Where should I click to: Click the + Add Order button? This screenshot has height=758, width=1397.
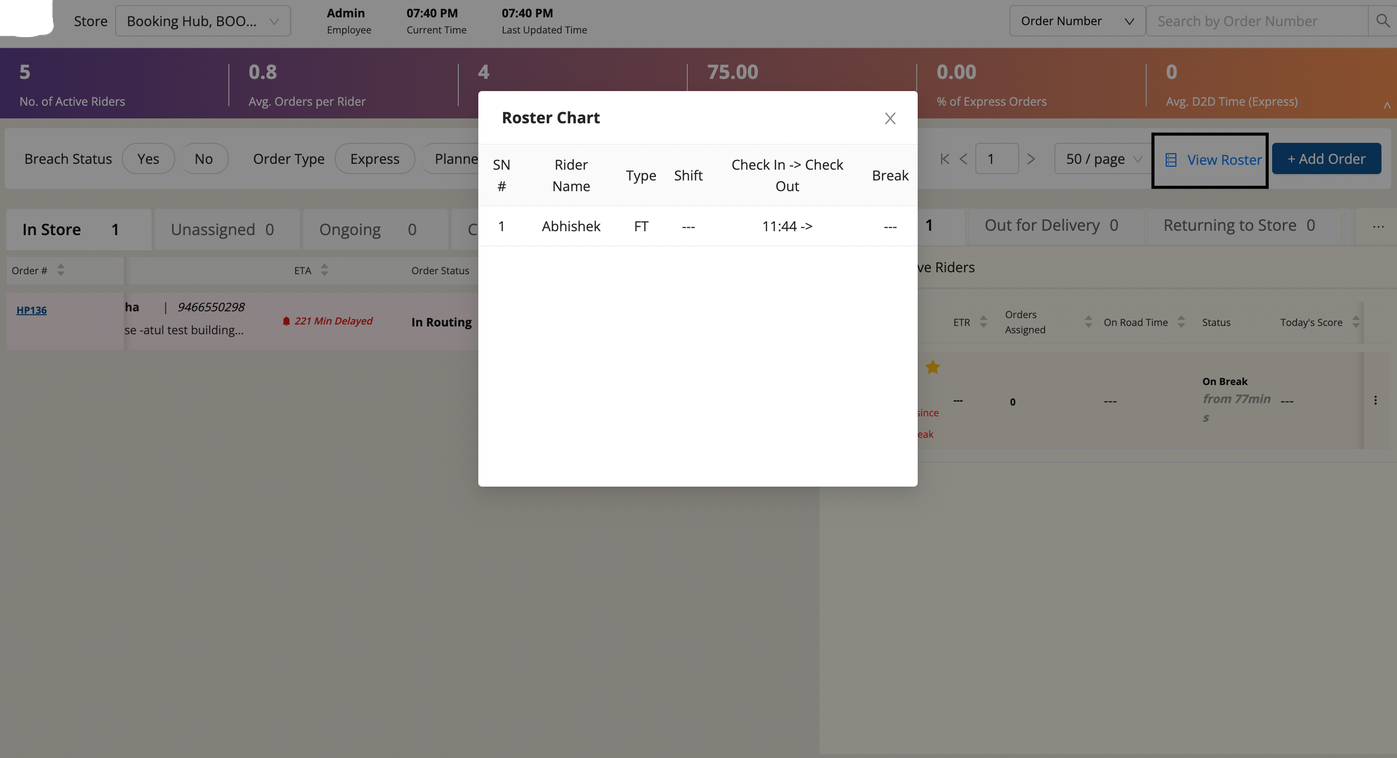pyautogui.click(x=1325, y=159)
